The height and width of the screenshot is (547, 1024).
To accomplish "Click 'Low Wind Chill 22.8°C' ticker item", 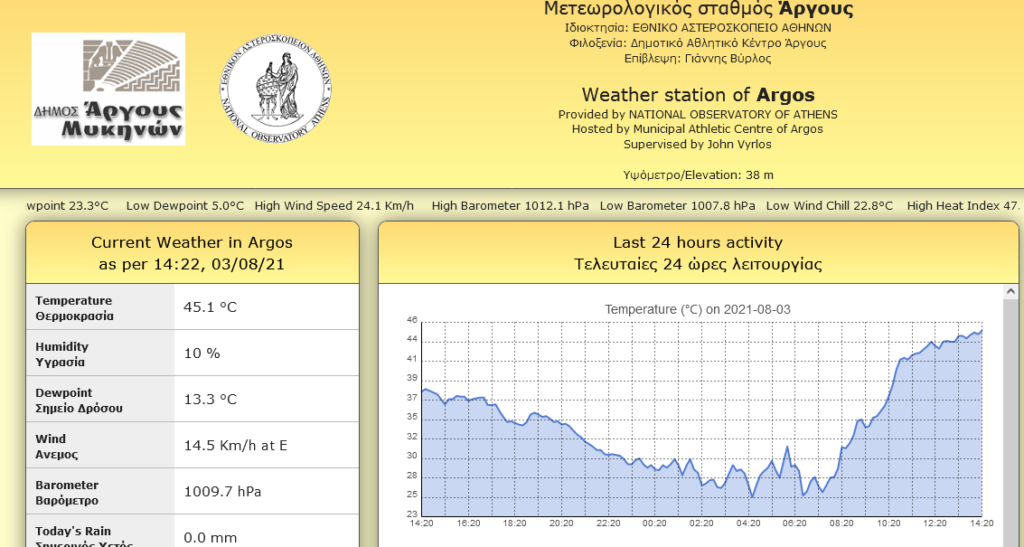I will (829, 206).
